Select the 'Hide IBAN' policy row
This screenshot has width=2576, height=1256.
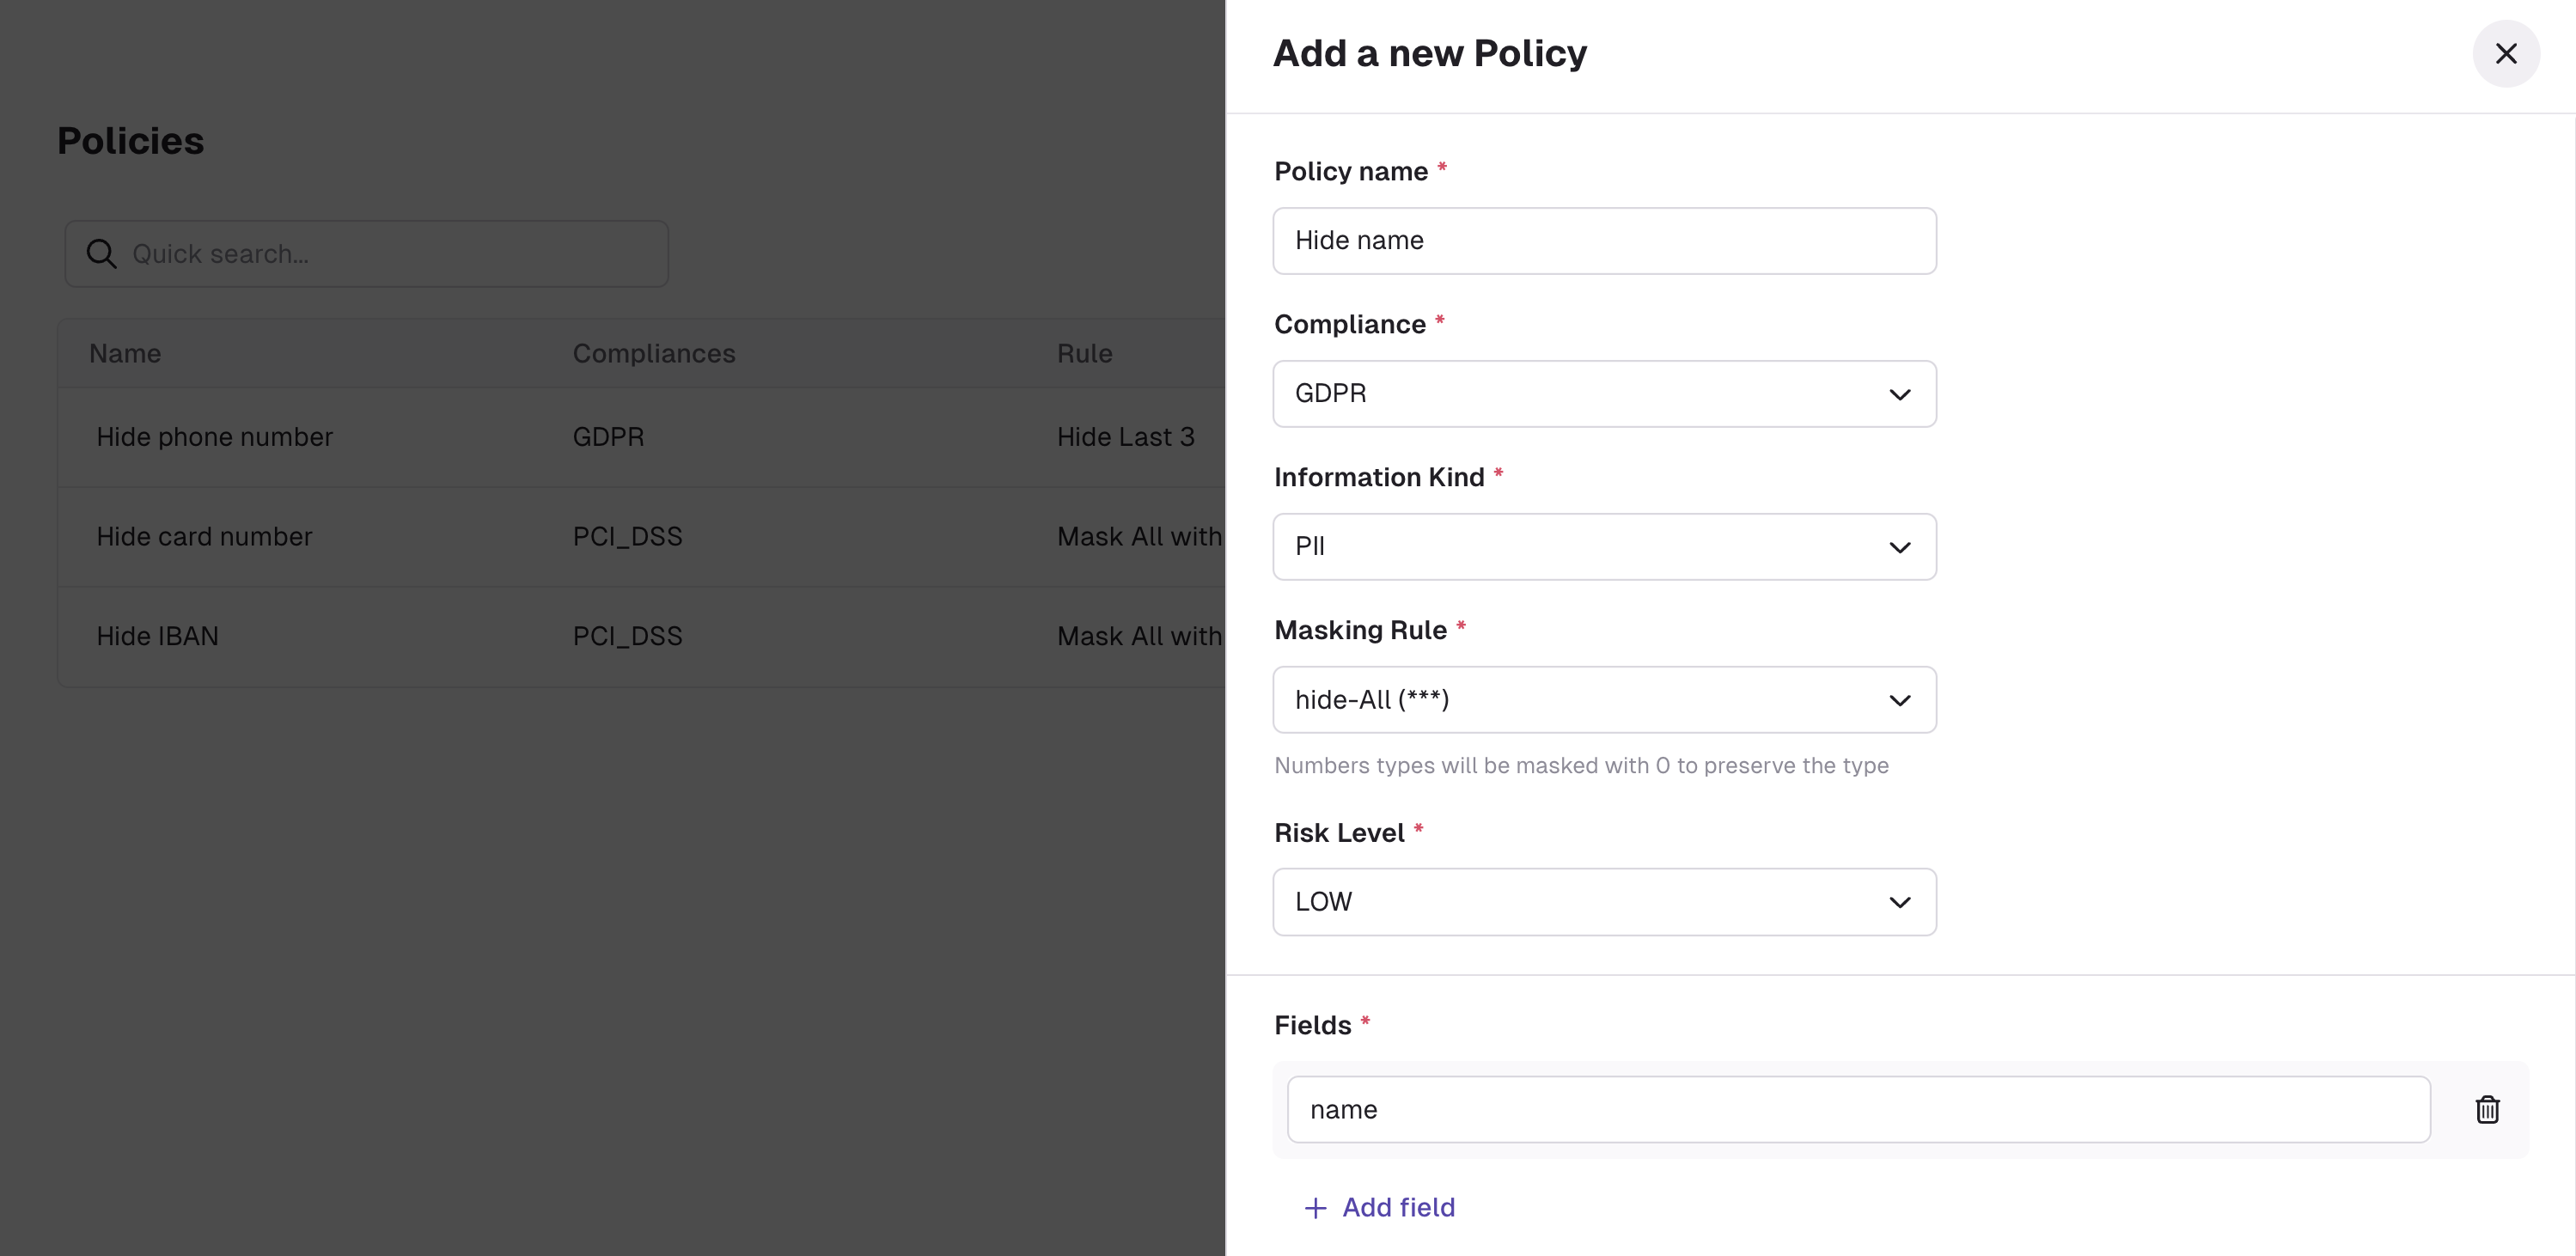(x=641, y=637)
